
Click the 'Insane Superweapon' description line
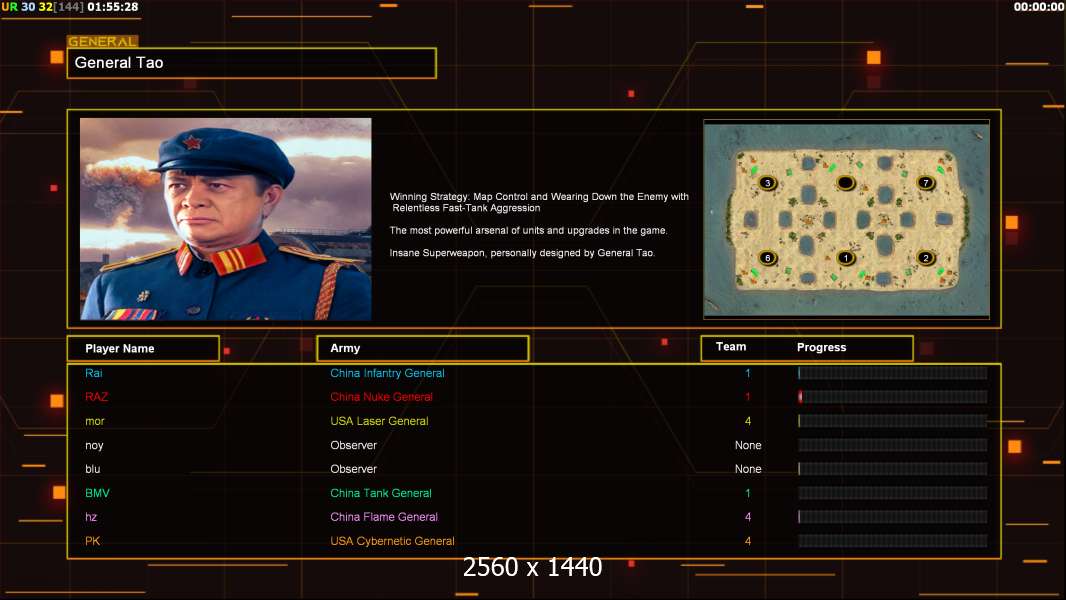point(522,253)
